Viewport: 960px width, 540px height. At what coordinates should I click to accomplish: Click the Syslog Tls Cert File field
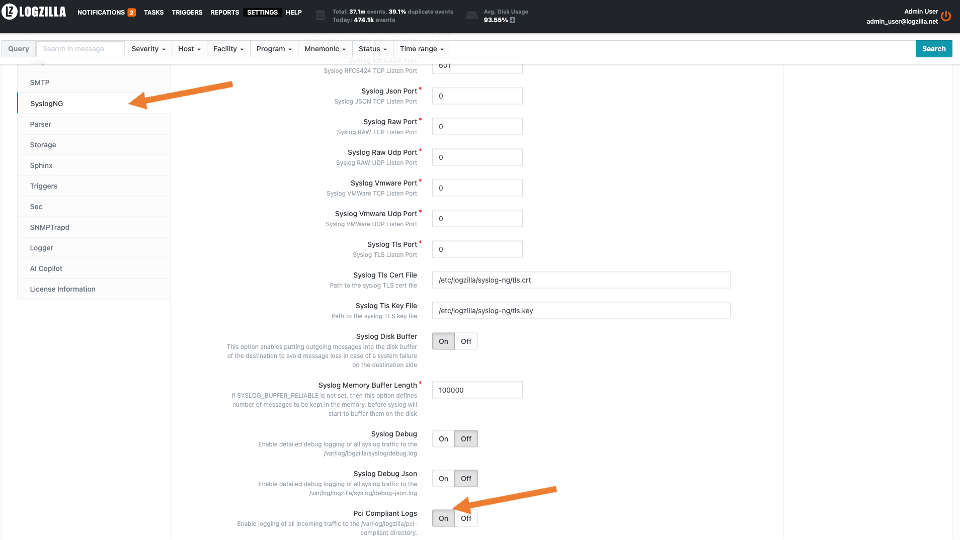[581, 280]
